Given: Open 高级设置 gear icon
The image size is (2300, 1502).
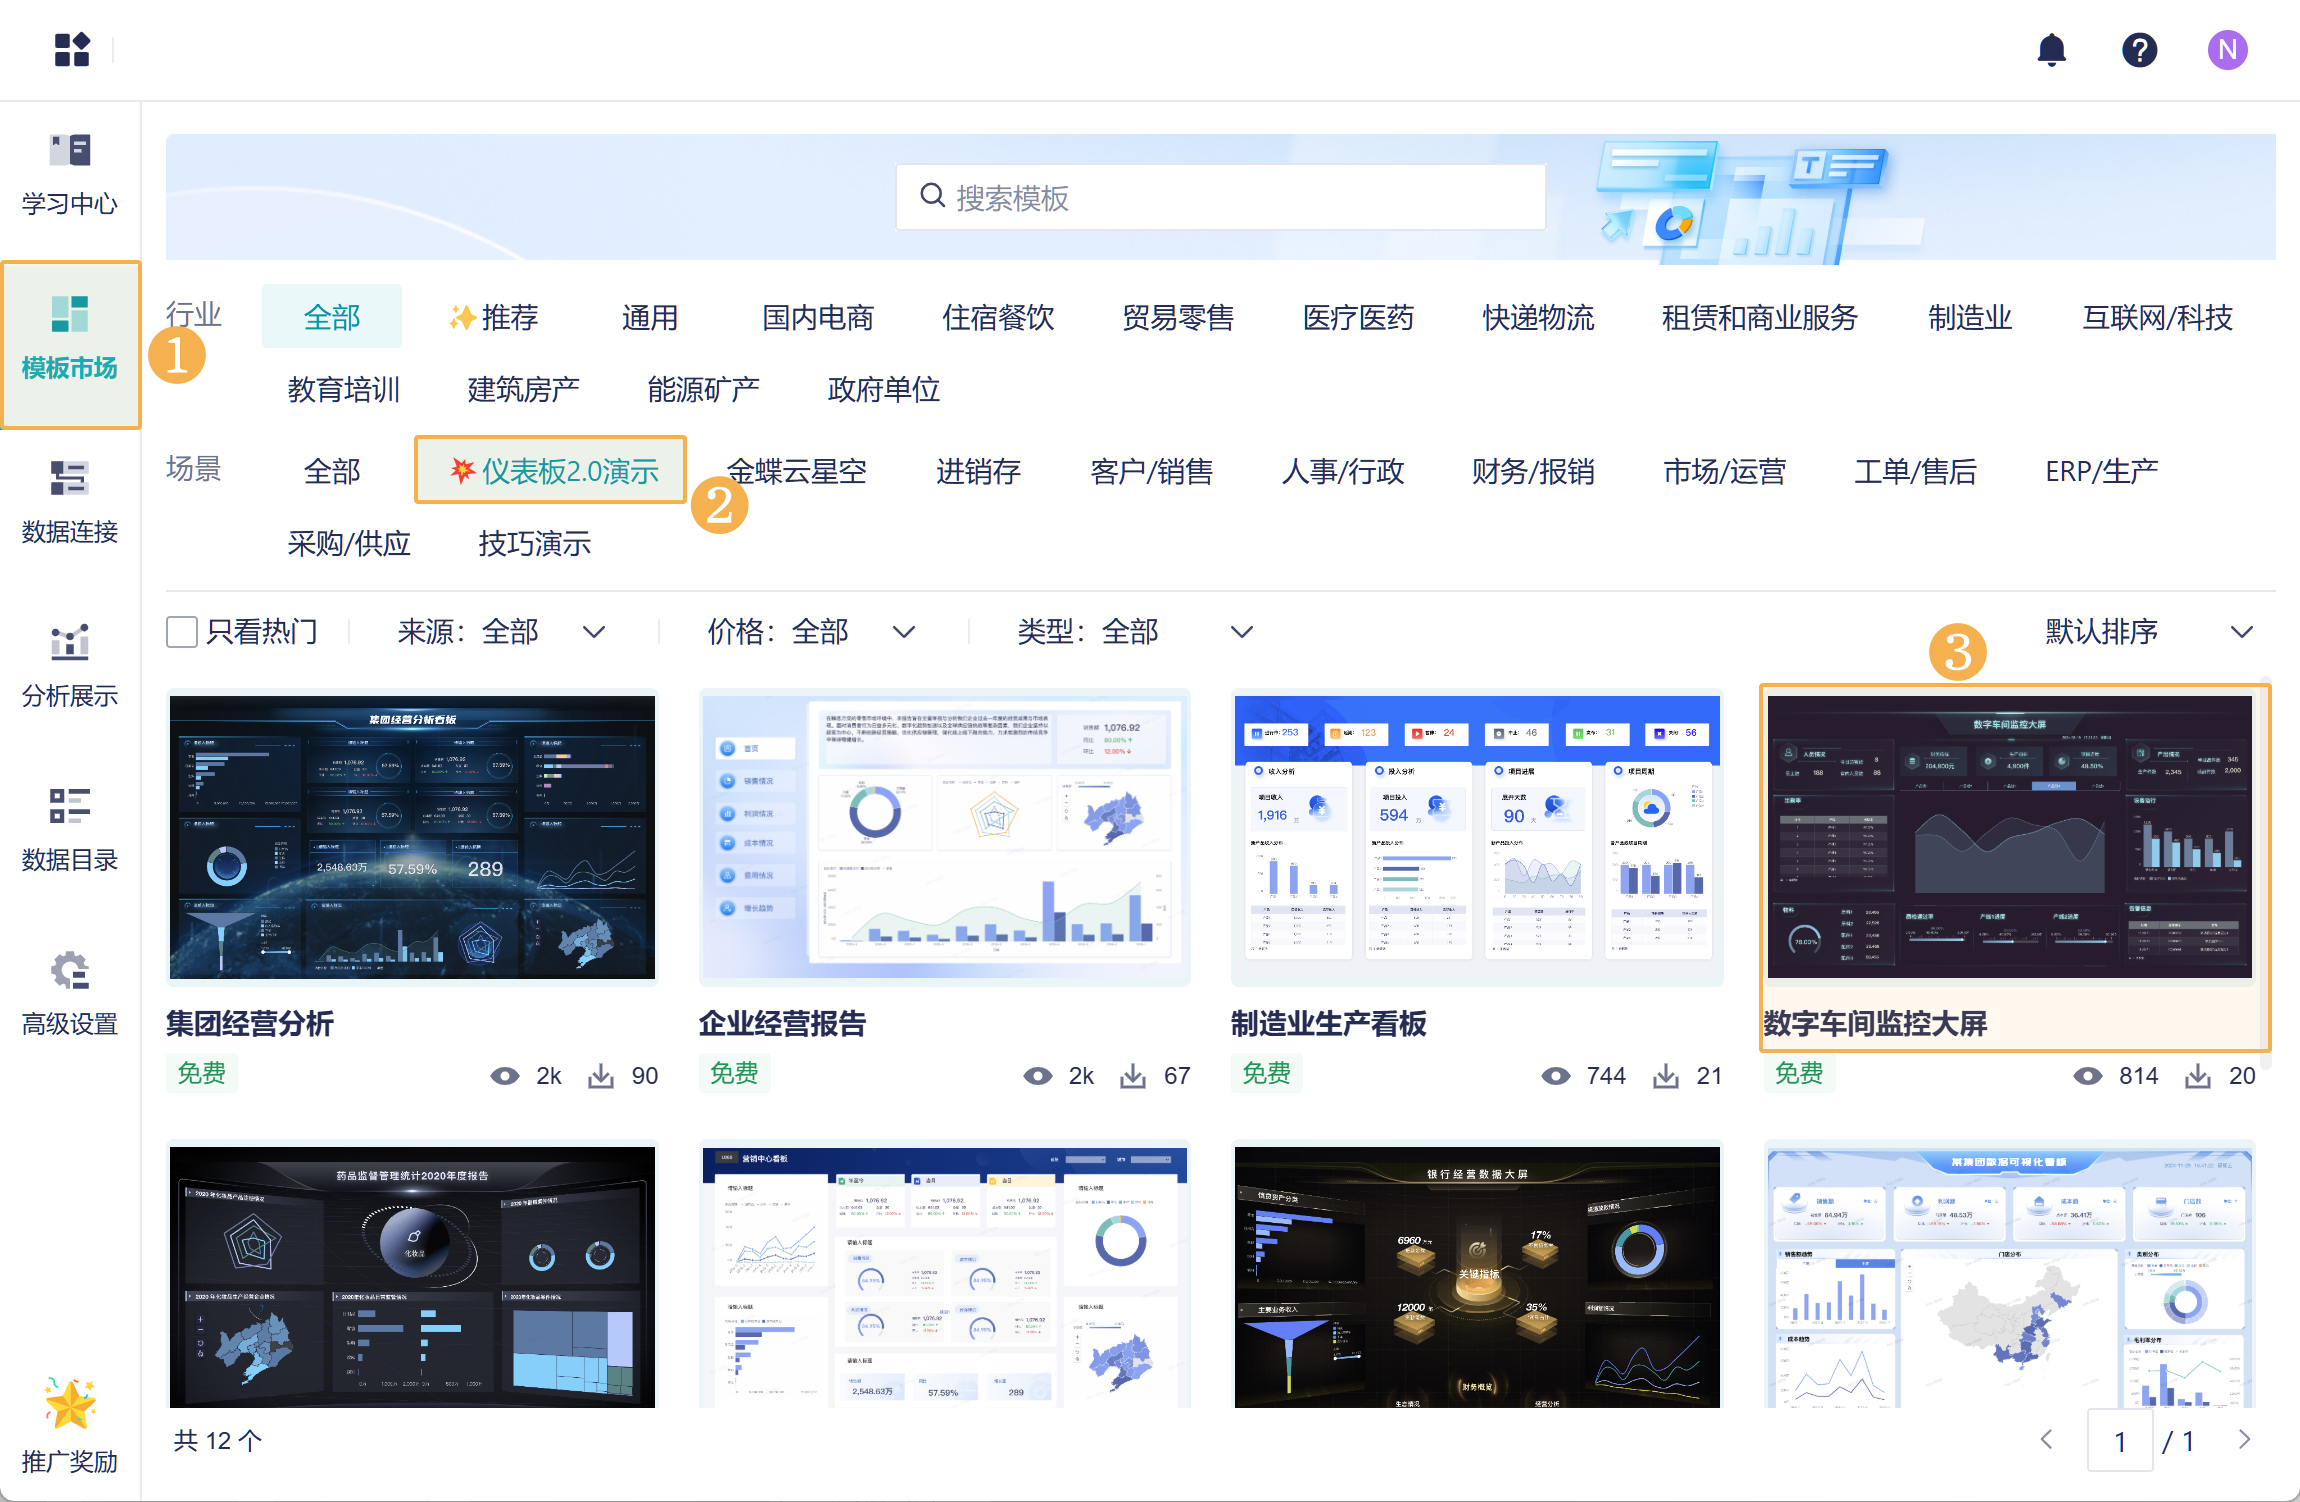Looking at the screenshot, I should click(70, 971).
